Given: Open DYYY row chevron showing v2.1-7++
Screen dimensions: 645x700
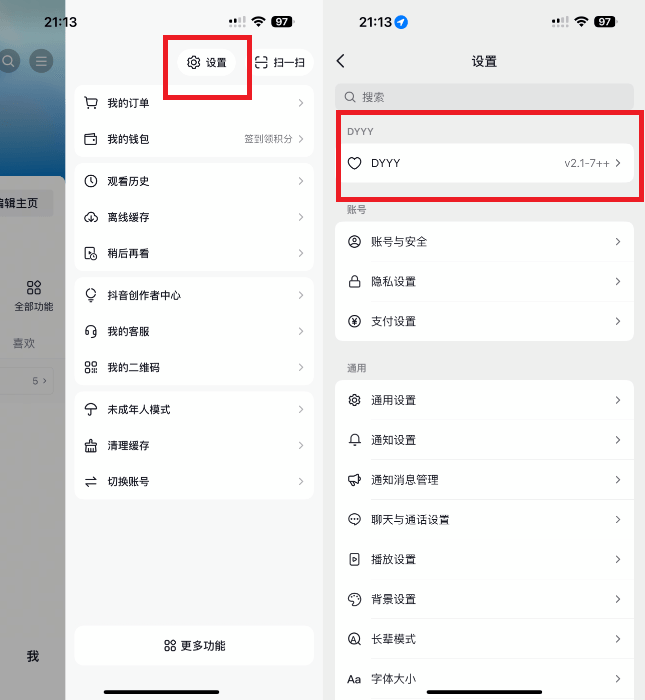Looking at the screenshot, I should click(618, 163).
